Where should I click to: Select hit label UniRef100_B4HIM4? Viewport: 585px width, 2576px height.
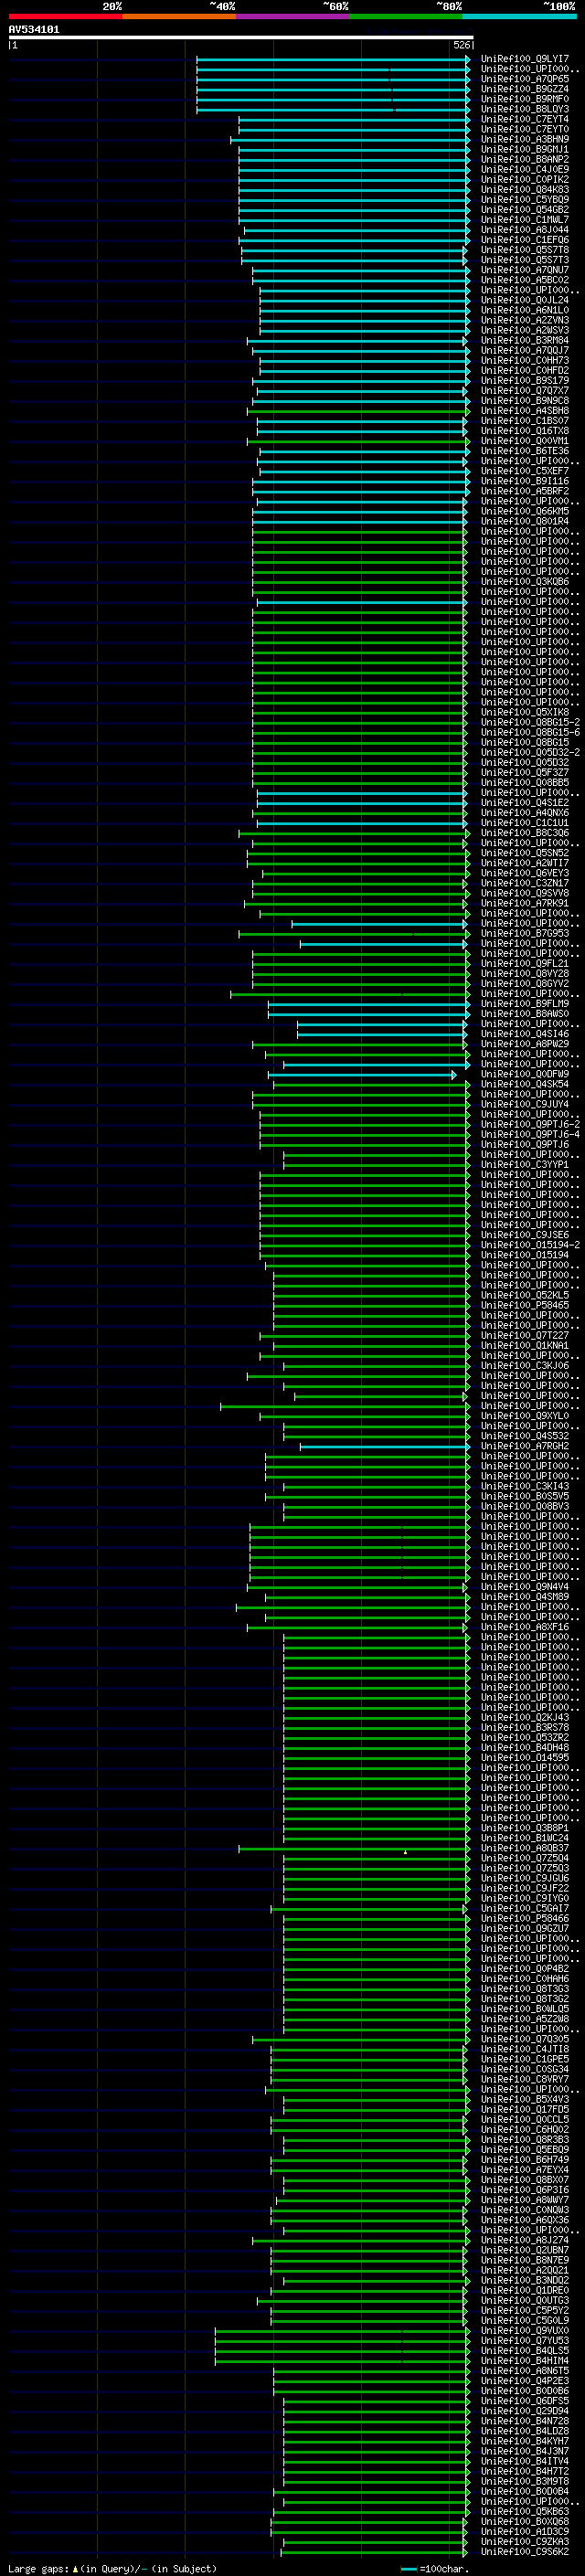pos(525,2361)
